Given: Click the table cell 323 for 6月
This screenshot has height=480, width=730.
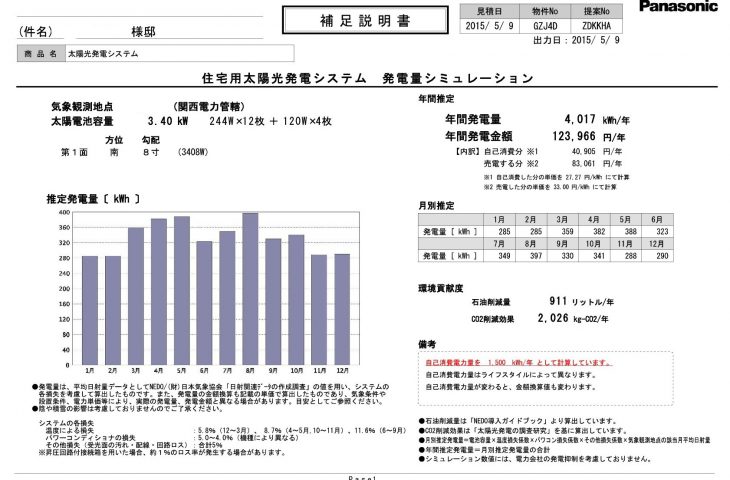Looking at the screenshot, I should tap(658, 231).
